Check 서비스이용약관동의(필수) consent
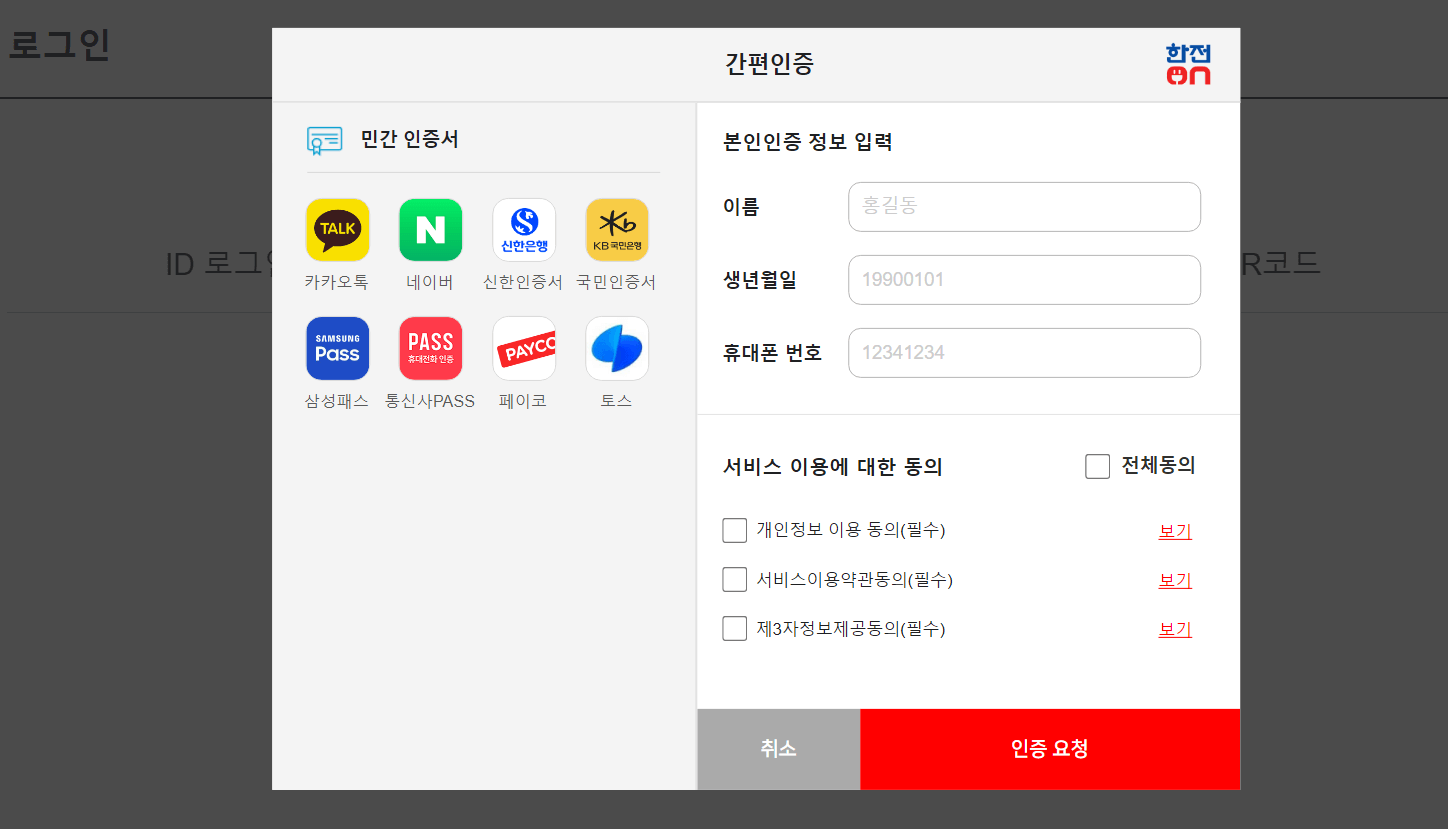Screen dimensions: 1448x829 (x=734, y=579)
